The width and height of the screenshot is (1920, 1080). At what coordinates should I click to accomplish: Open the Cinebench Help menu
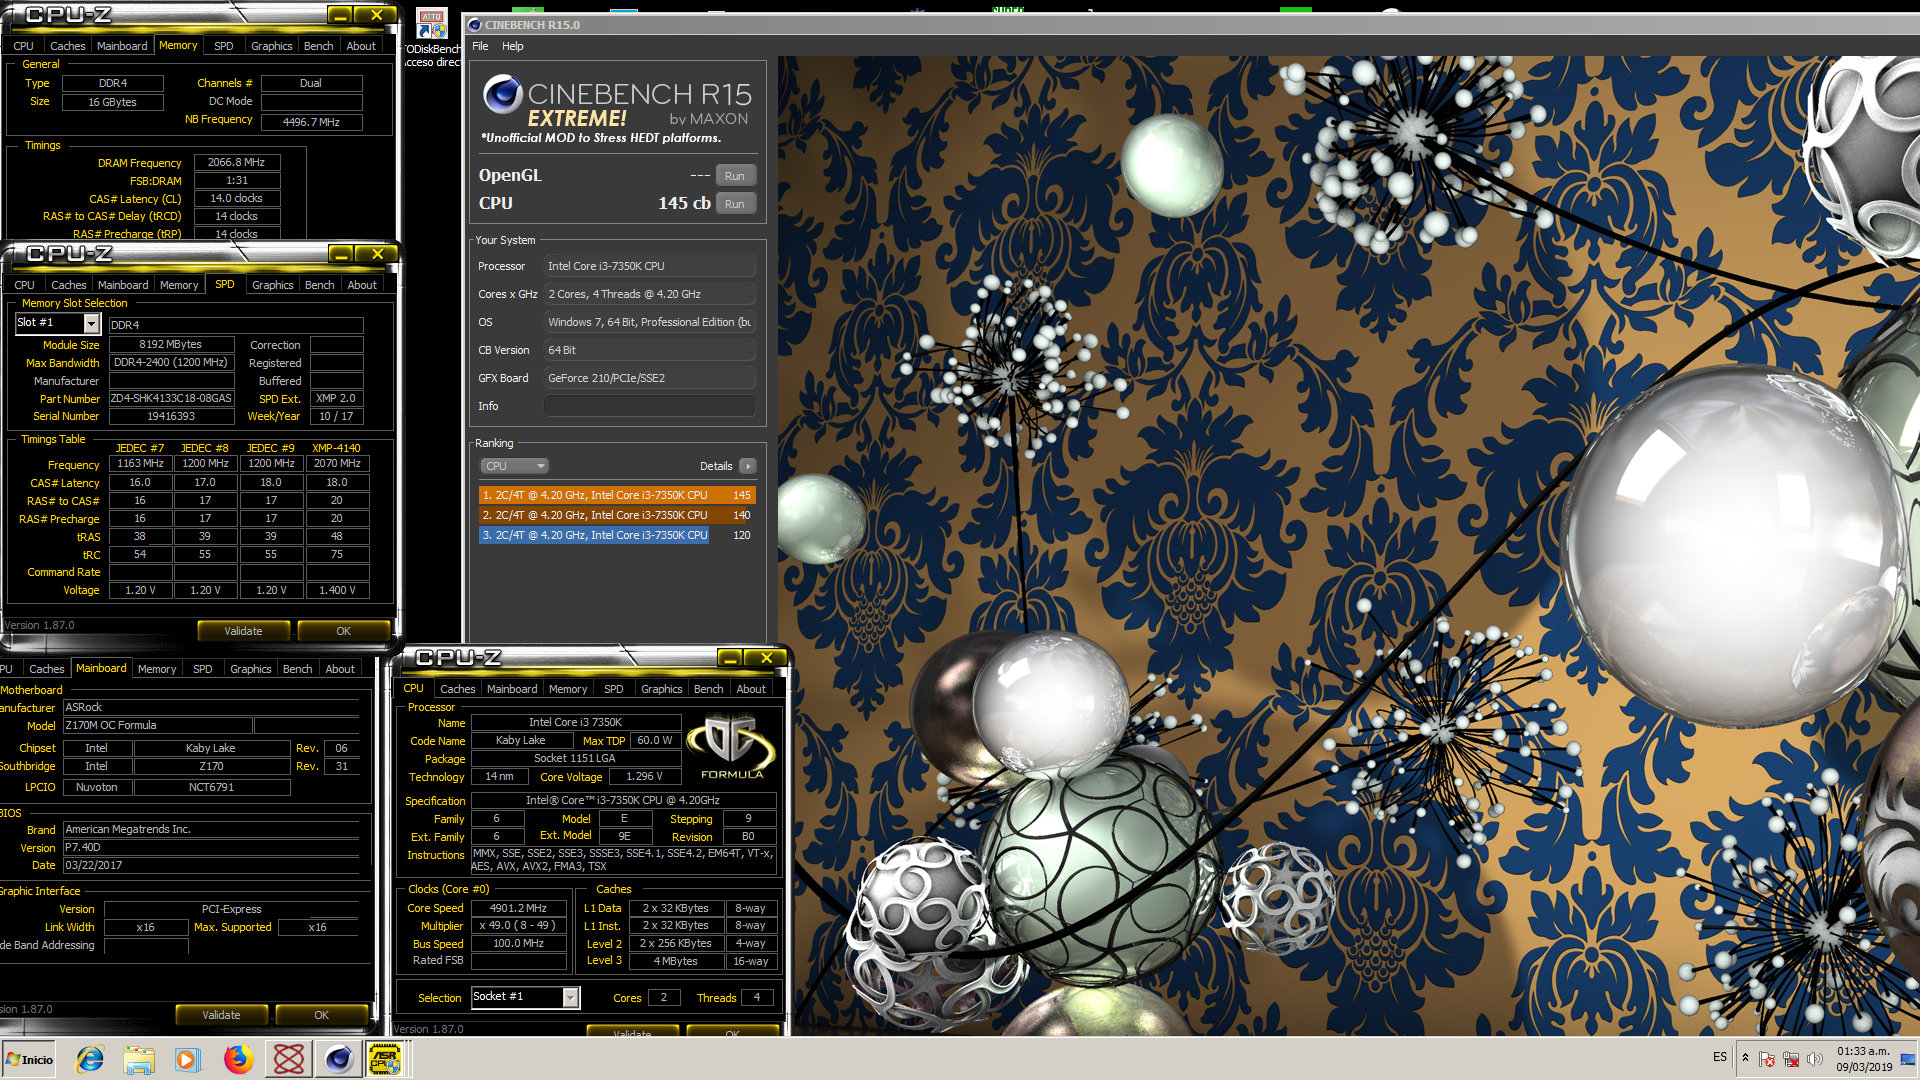click(x=512, y=46)
